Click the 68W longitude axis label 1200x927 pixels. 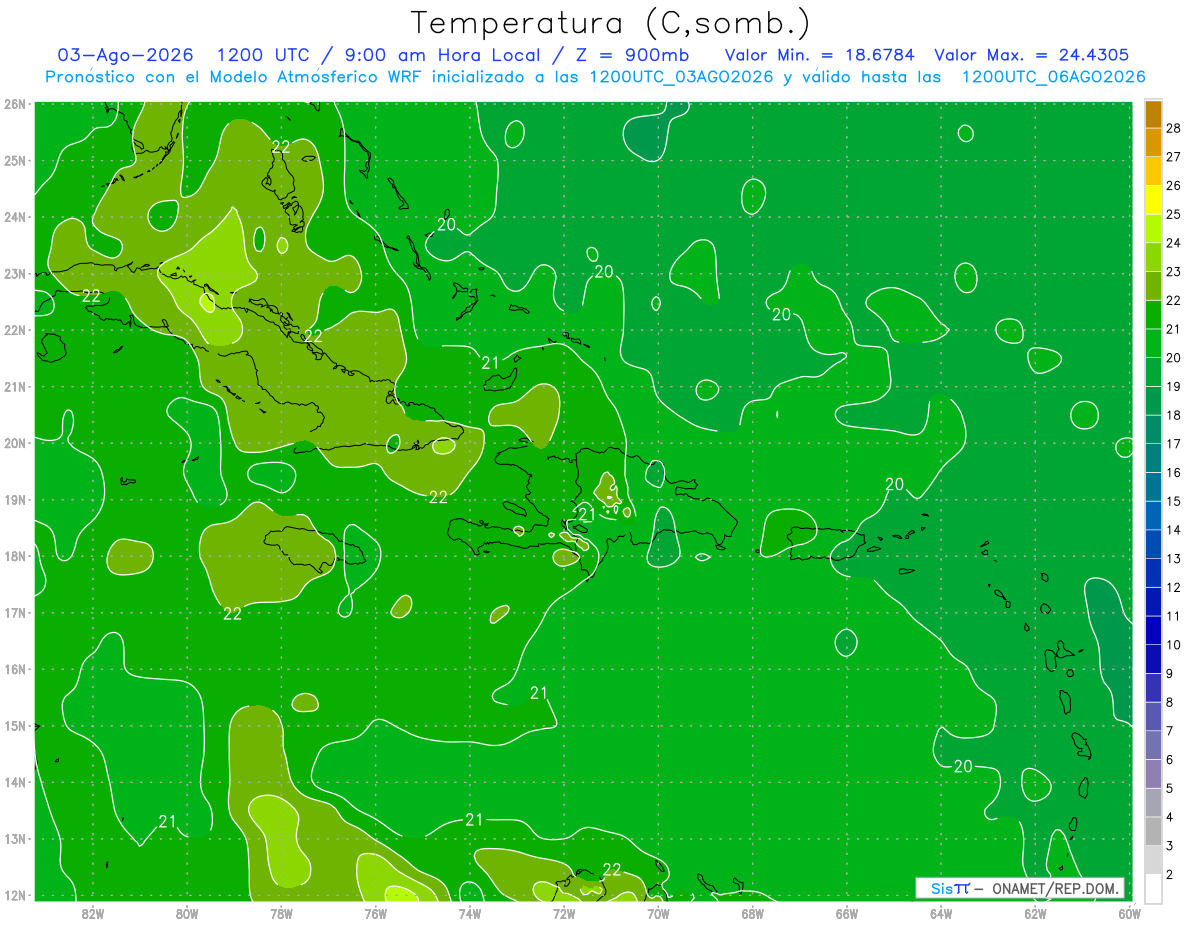pos(752,912)
